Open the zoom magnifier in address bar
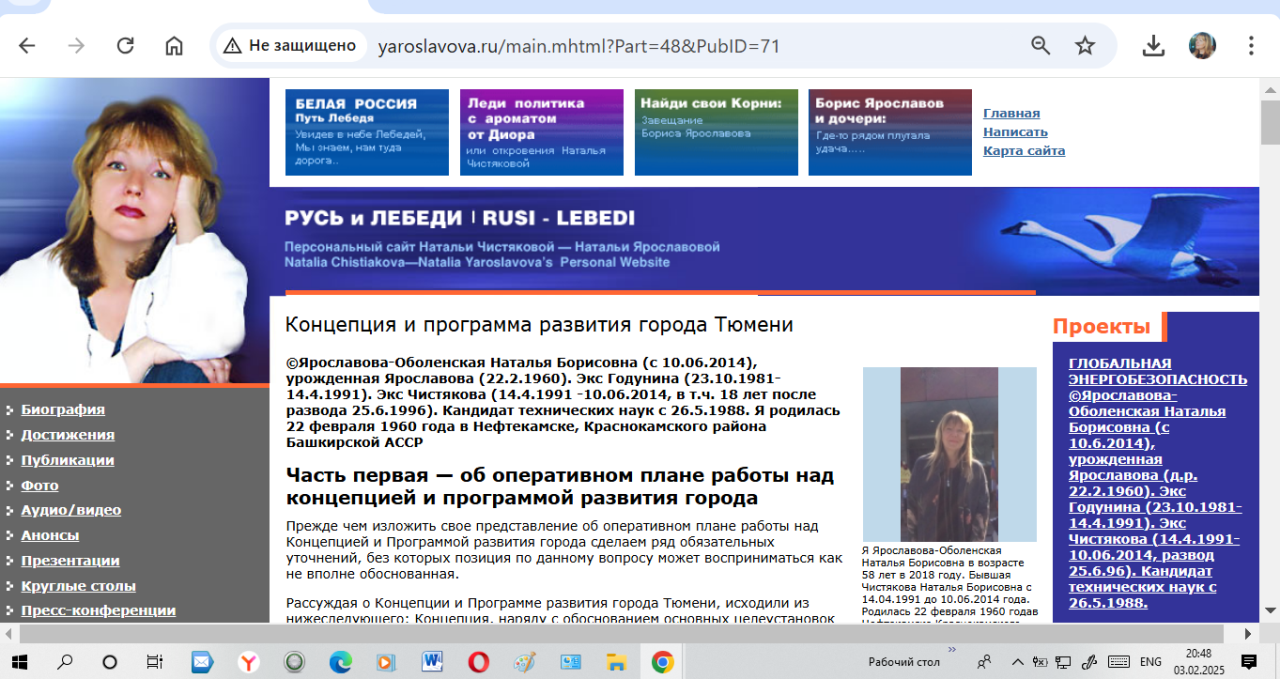1280x679 pixels. coord(1041,46)
